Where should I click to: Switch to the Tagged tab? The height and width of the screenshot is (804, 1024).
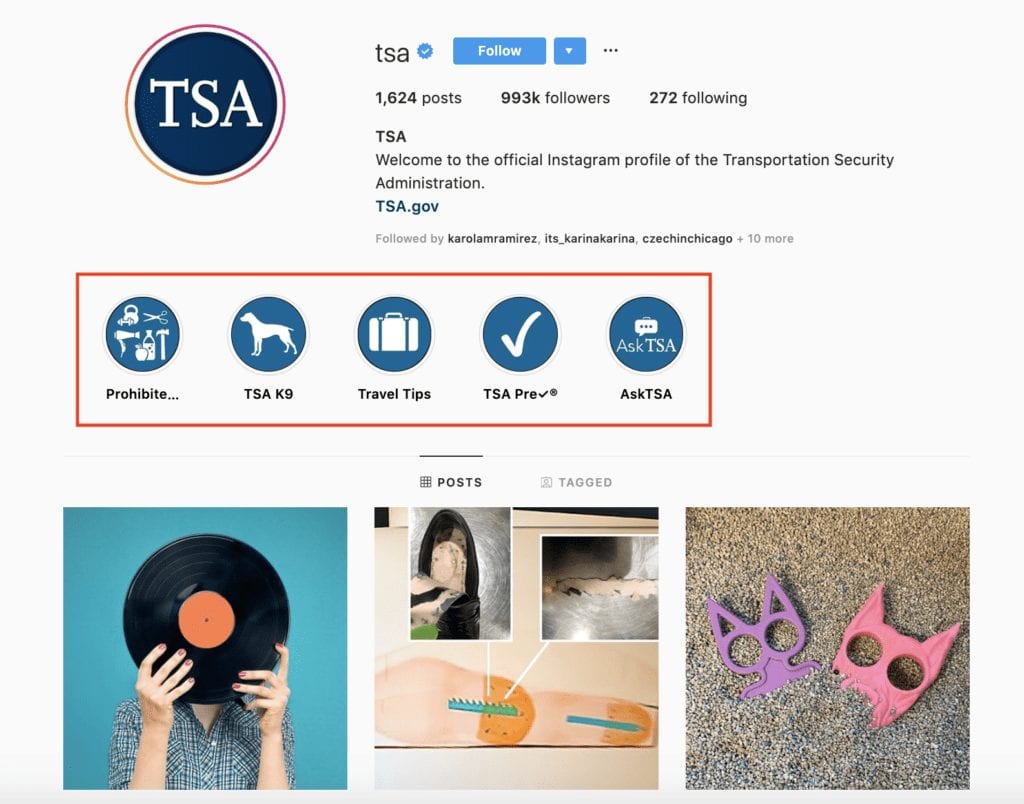[577, 482]
